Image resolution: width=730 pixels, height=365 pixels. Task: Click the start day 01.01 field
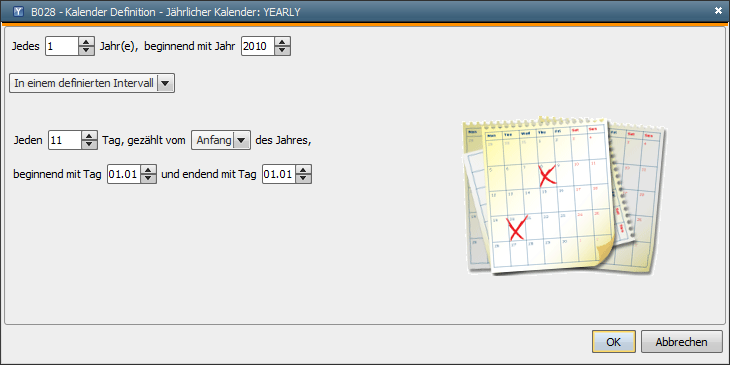124,174
